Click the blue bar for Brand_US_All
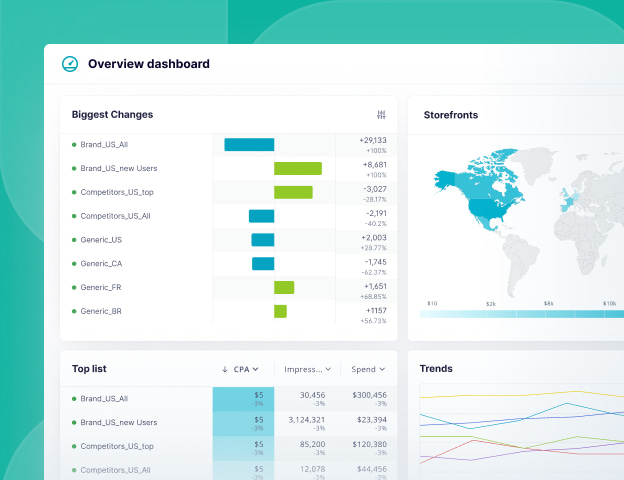Screen dimensions: 624x480 click(249, 145)
